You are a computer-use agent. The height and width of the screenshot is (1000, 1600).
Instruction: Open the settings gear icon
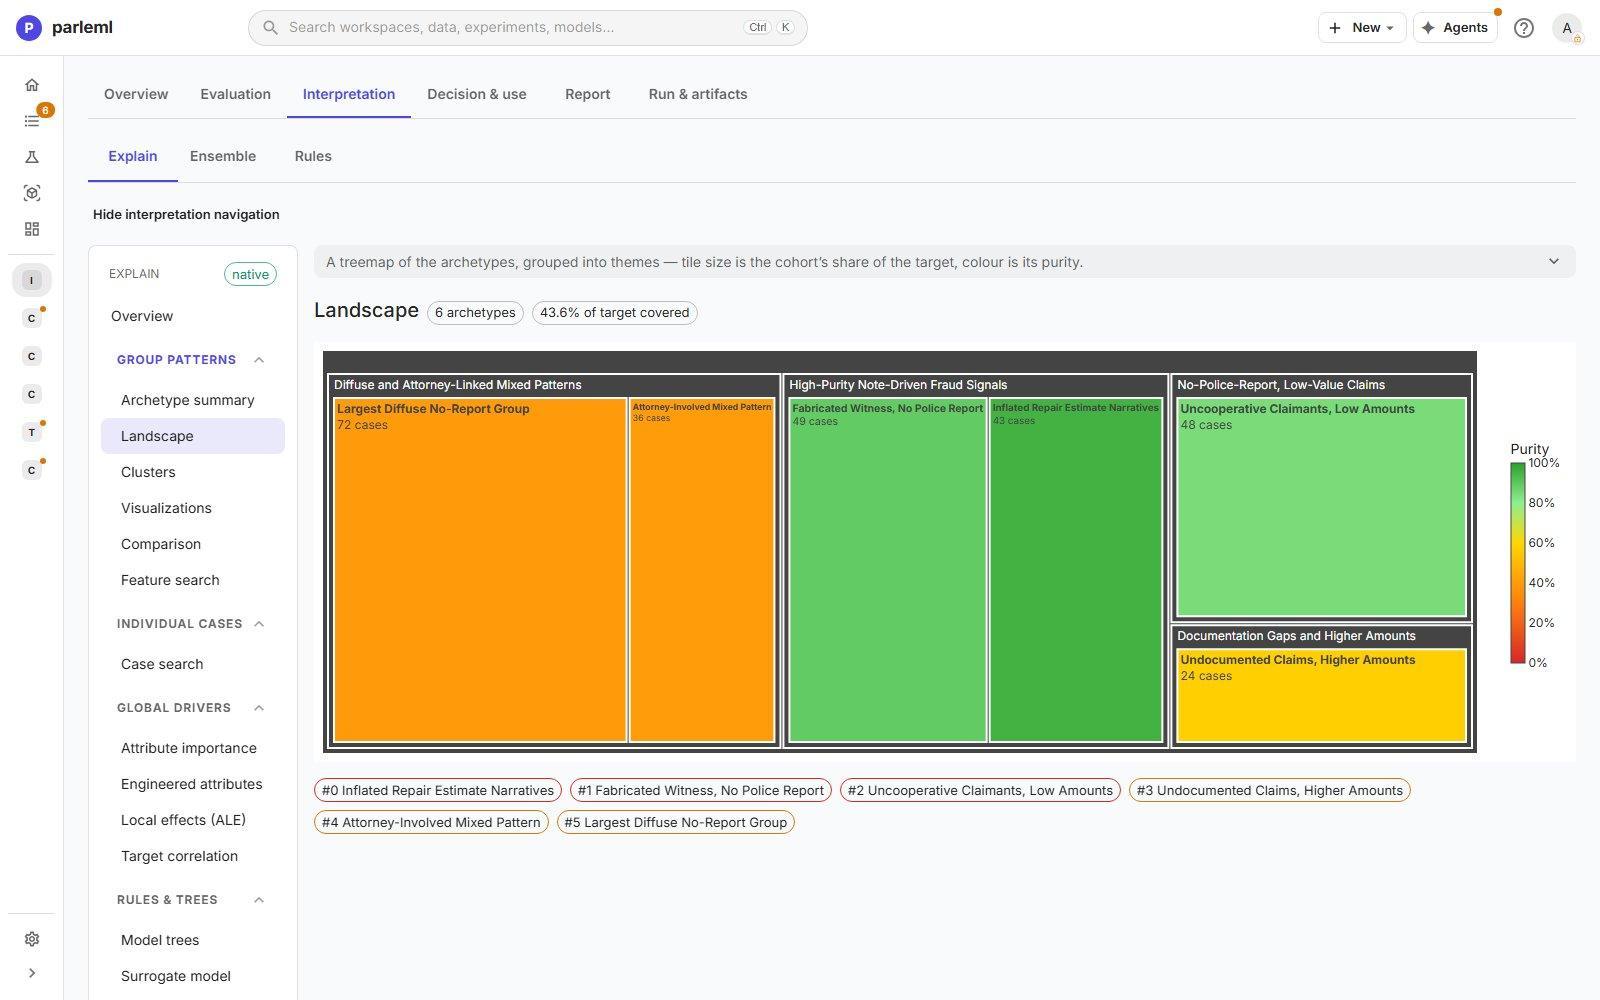32,939
